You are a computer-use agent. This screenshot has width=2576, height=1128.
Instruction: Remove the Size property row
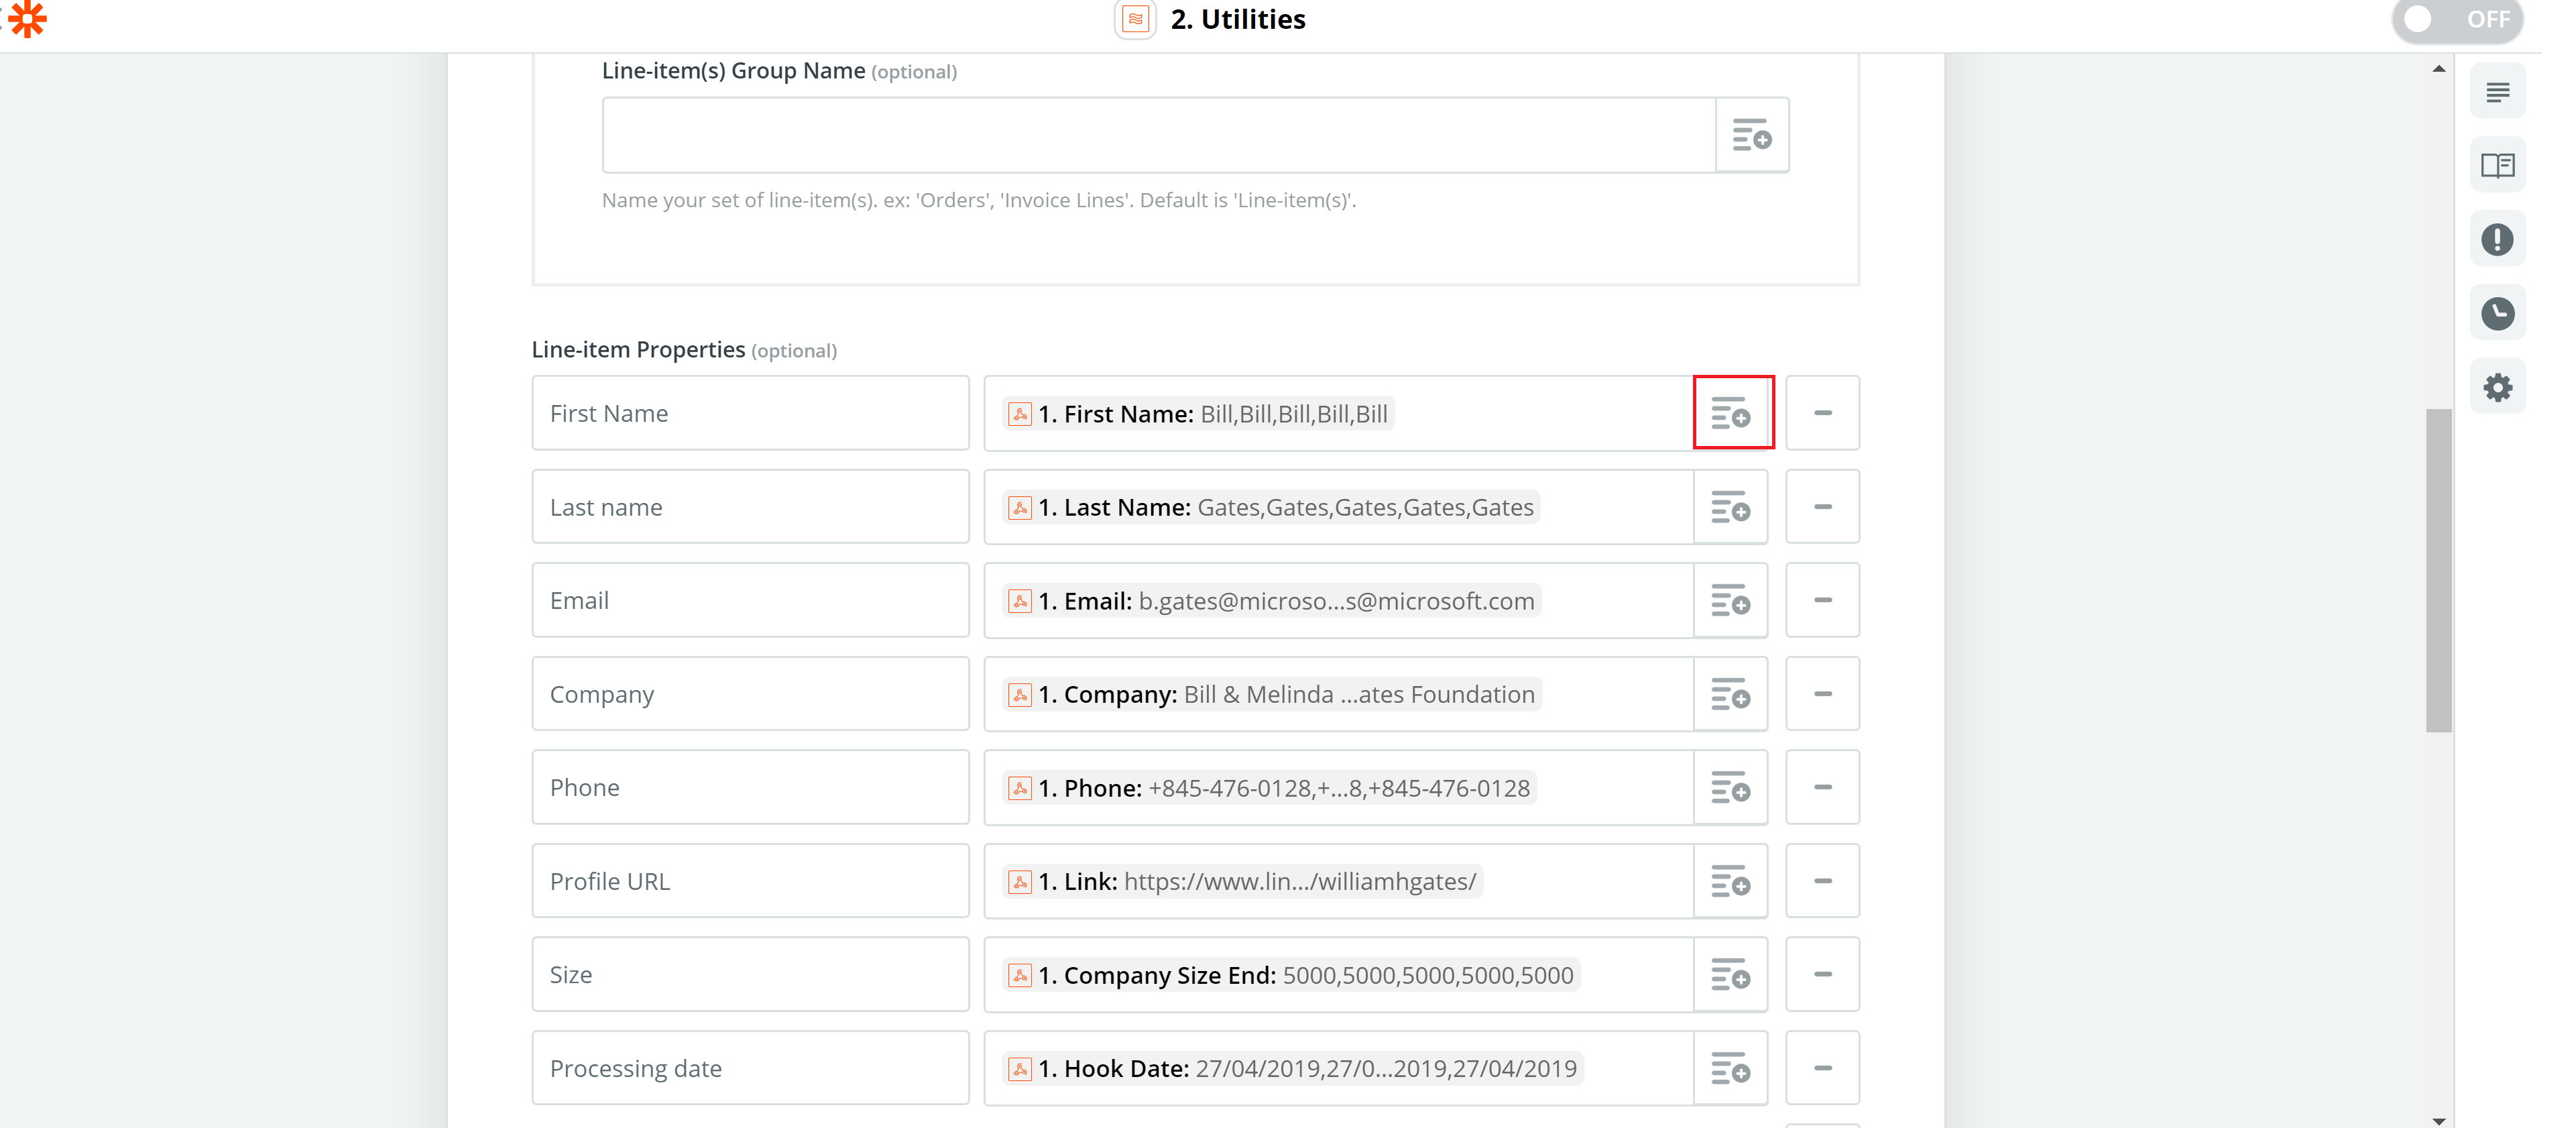point(1822,974)
